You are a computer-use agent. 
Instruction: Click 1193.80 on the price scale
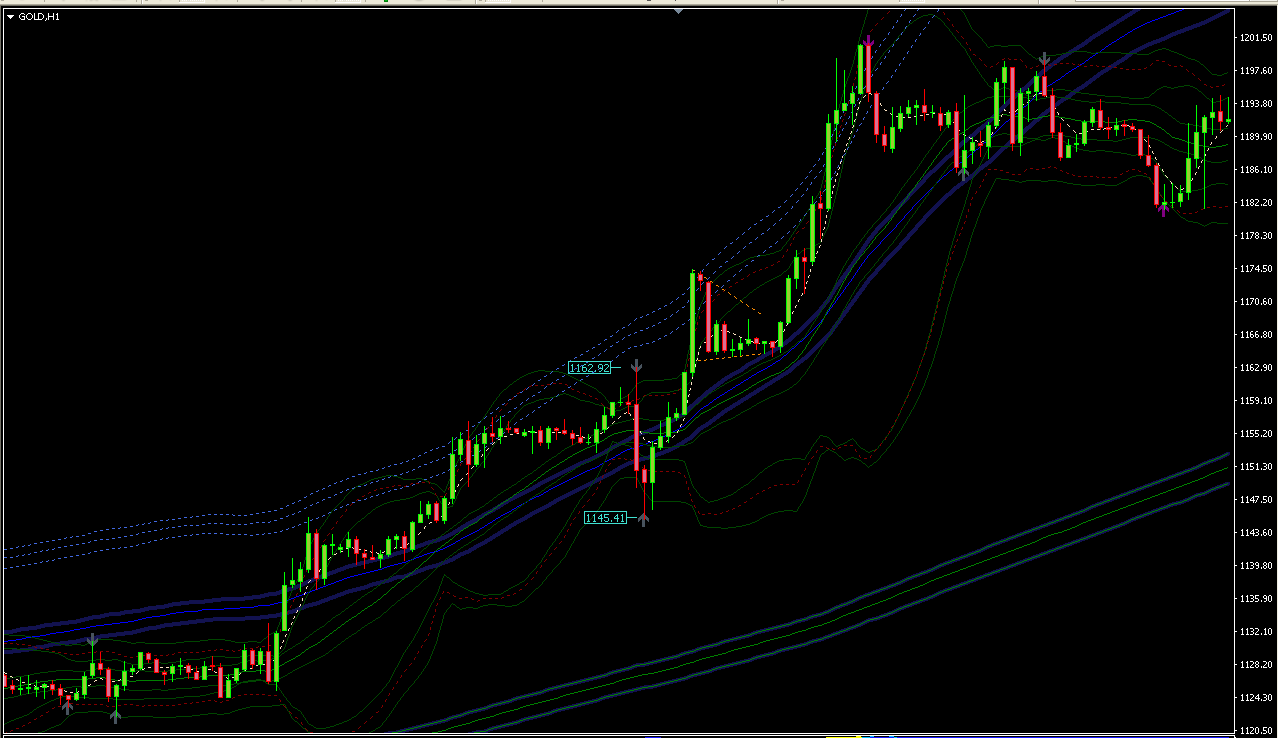click(x=1255, y=104)
